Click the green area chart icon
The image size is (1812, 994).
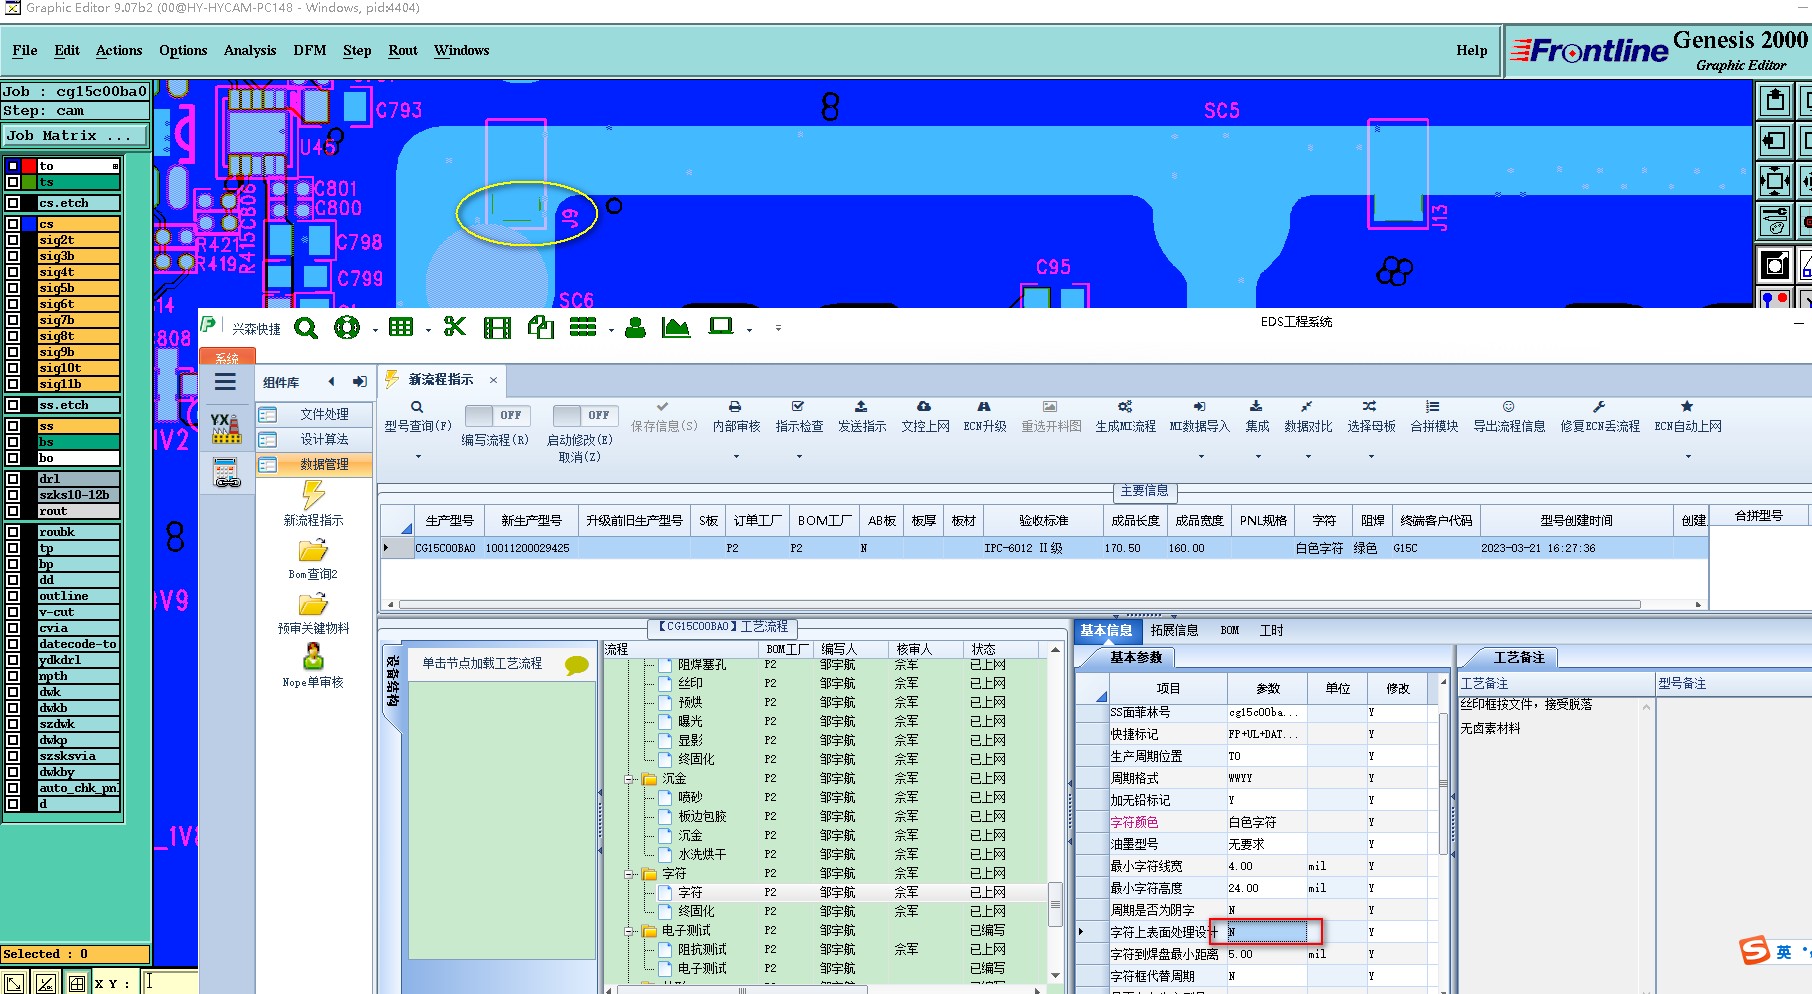(x=676, y=327)
